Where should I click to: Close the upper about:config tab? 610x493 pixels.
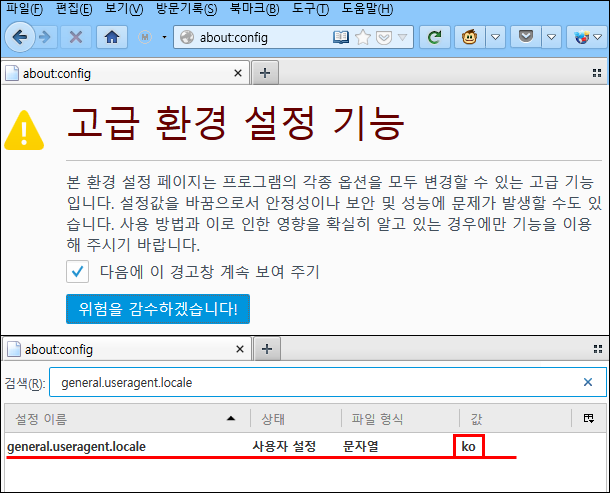coord(238,73)
